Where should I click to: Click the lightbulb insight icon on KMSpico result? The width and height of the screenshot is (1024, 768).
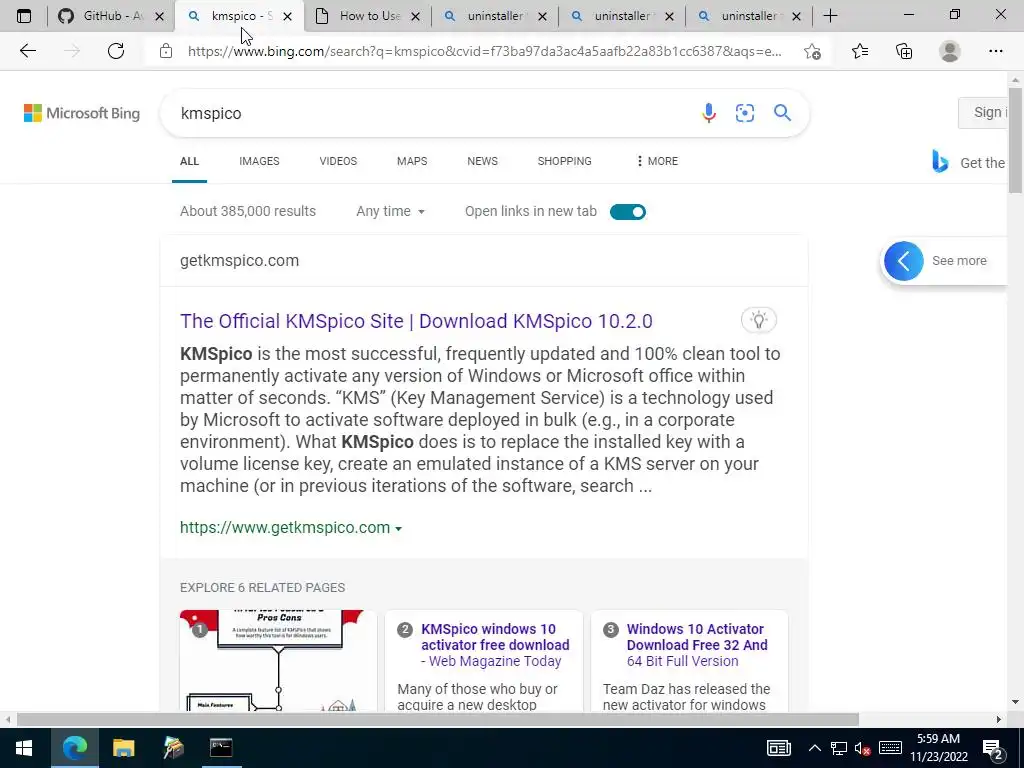[758, 320]
